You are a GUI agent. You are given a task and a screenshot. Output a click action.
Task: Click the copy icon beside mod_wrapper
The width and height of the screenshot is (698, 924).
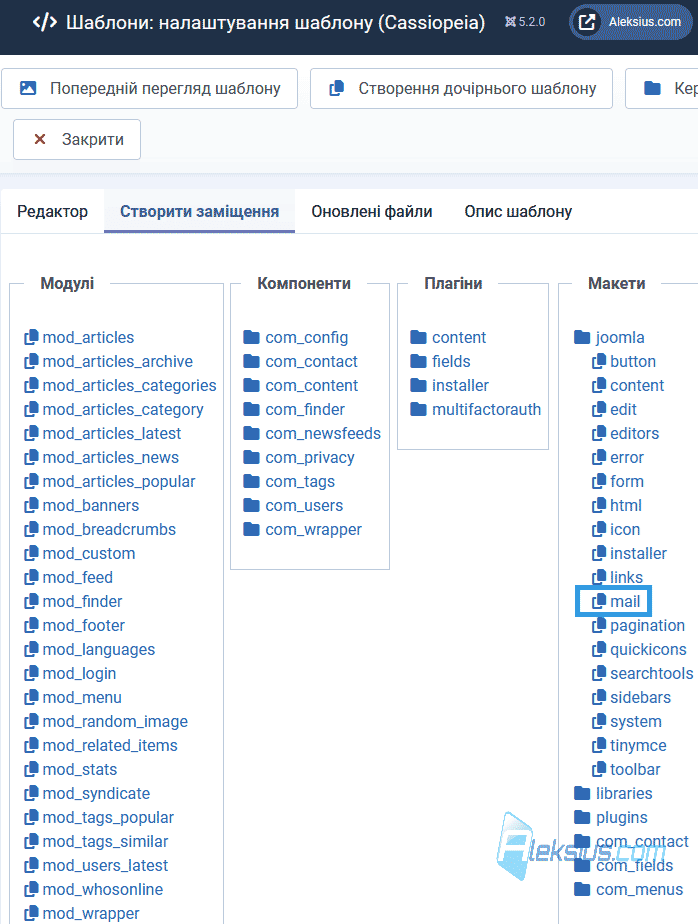31,913
